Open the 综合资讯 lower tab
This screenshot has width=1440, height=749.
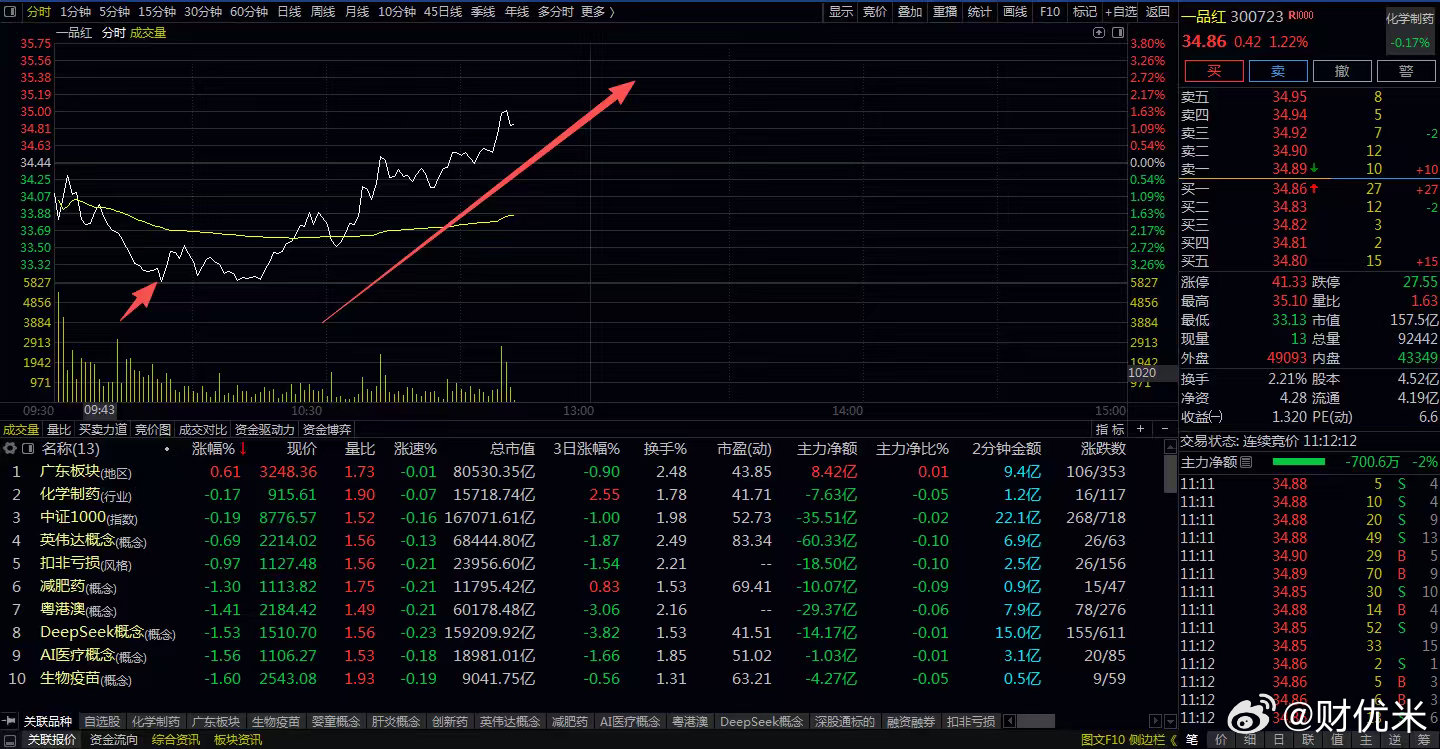click(176, 740)
